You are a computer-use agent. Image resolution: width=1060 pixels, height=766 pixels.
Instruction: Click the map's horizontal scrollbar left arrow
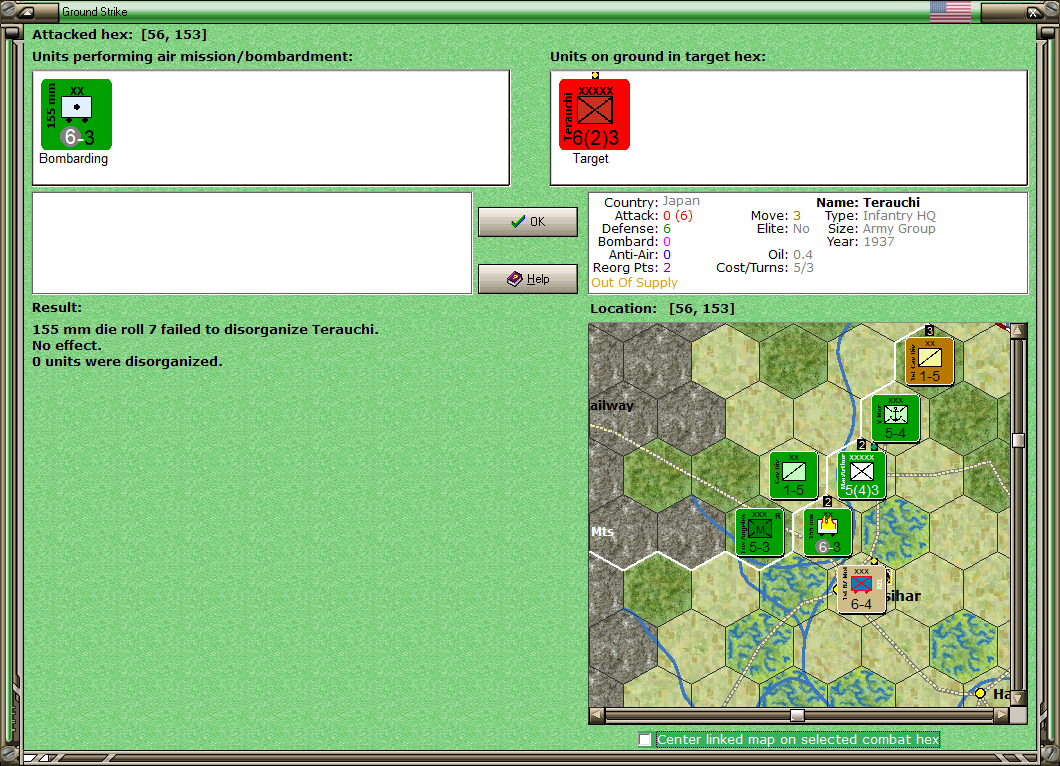(596, 715)
